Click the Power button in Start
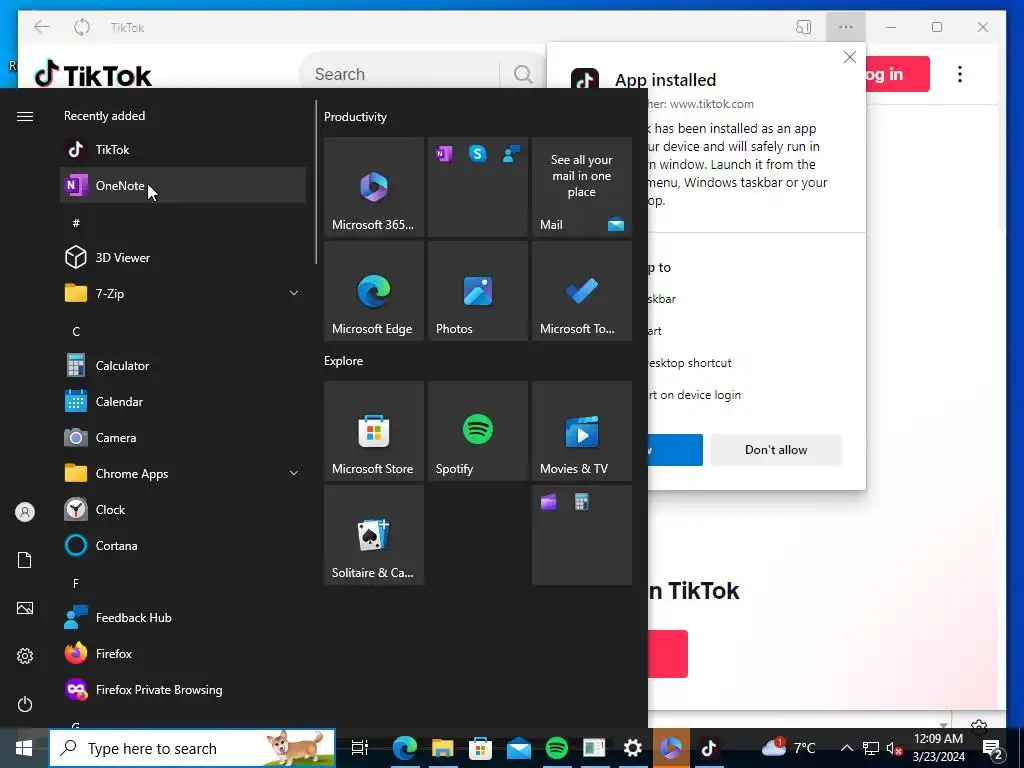Screen dimensions: 1024x768 25,705
